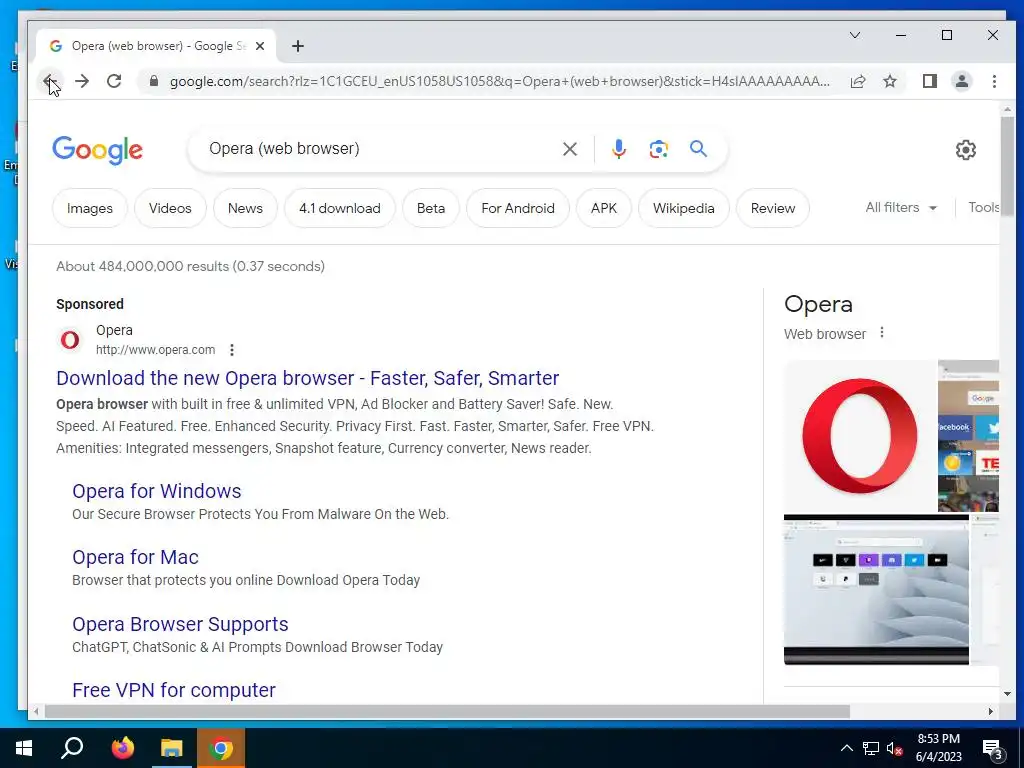1024x768 pixels.
Task: Open the Windows Start menu
Action: (24, 748)
